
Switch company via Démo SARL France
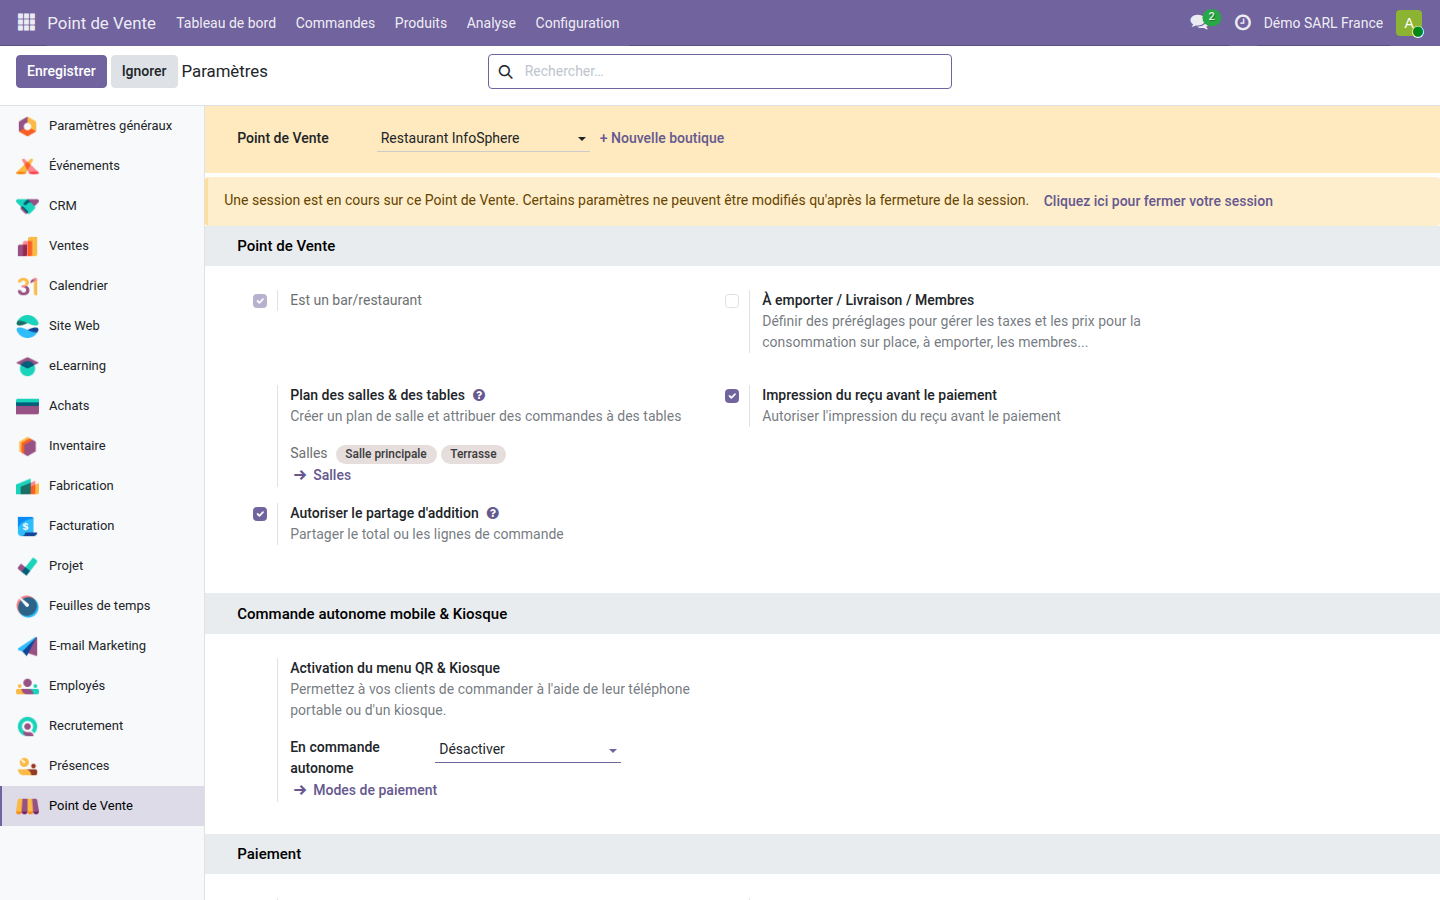tap(1323, 23)
